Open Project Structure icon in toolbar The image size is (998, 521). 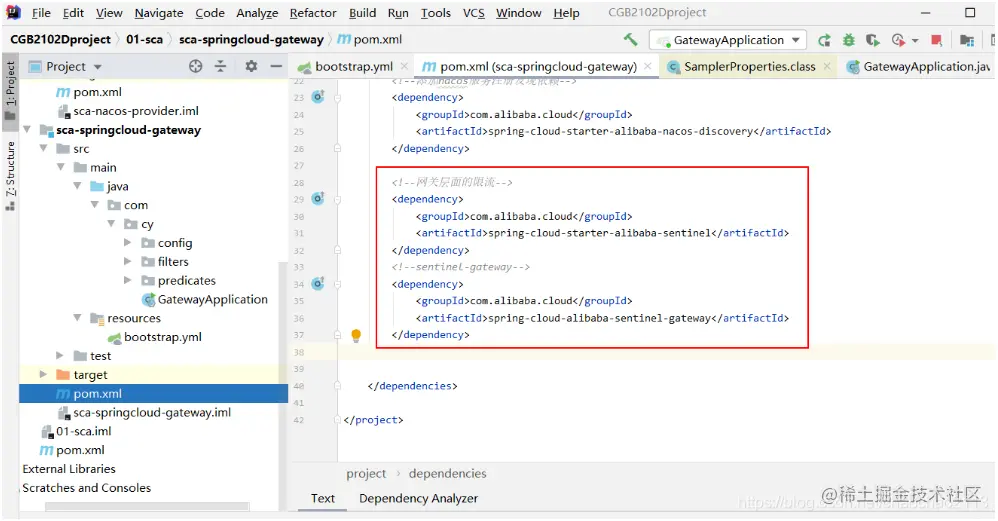point(967,40)
